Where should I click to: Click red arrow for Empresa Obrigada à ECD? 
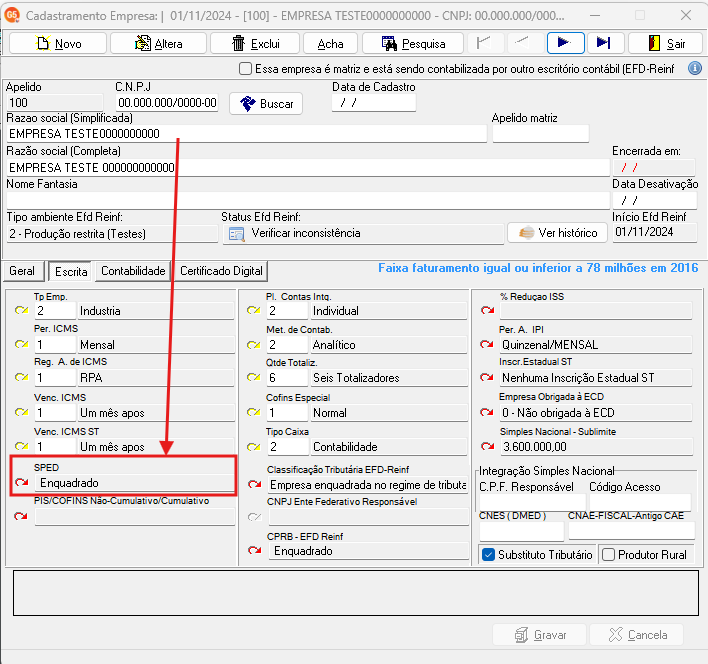(487, 412)
